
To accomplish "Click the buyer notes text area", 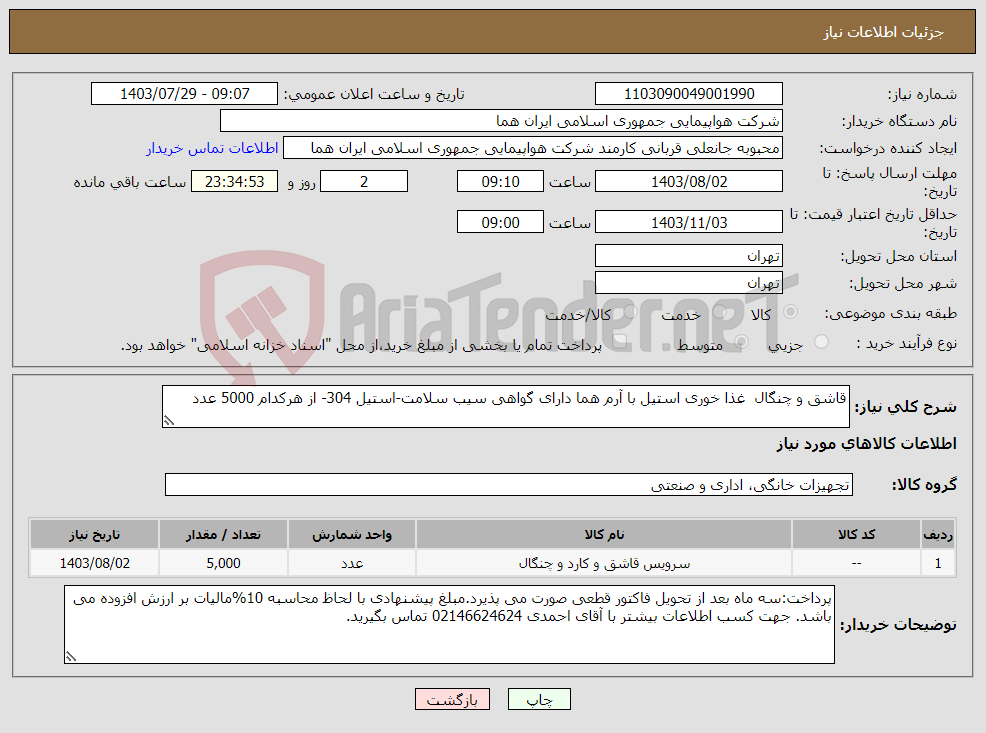I will (449, 624).
